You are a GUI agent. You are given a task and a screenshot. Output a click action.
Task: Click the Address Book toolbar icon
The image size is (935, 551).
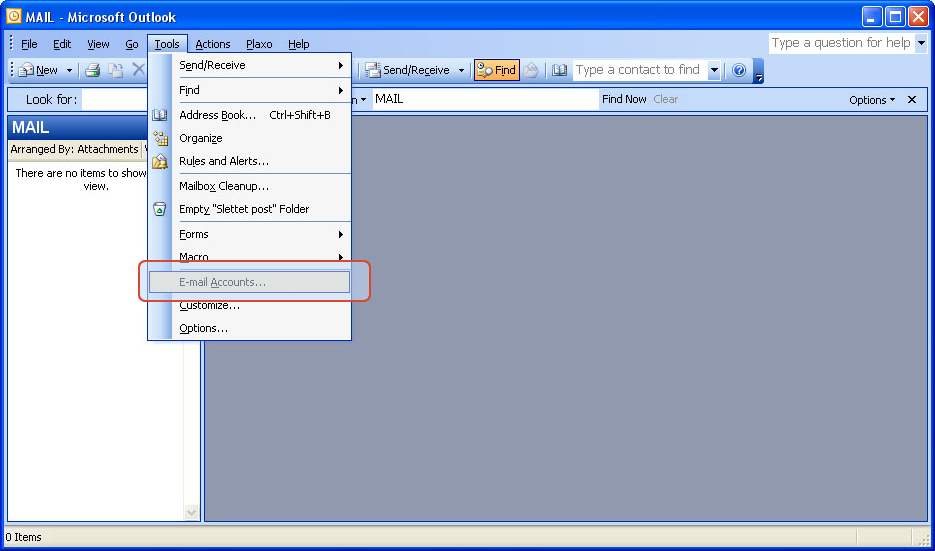[559, 70]
